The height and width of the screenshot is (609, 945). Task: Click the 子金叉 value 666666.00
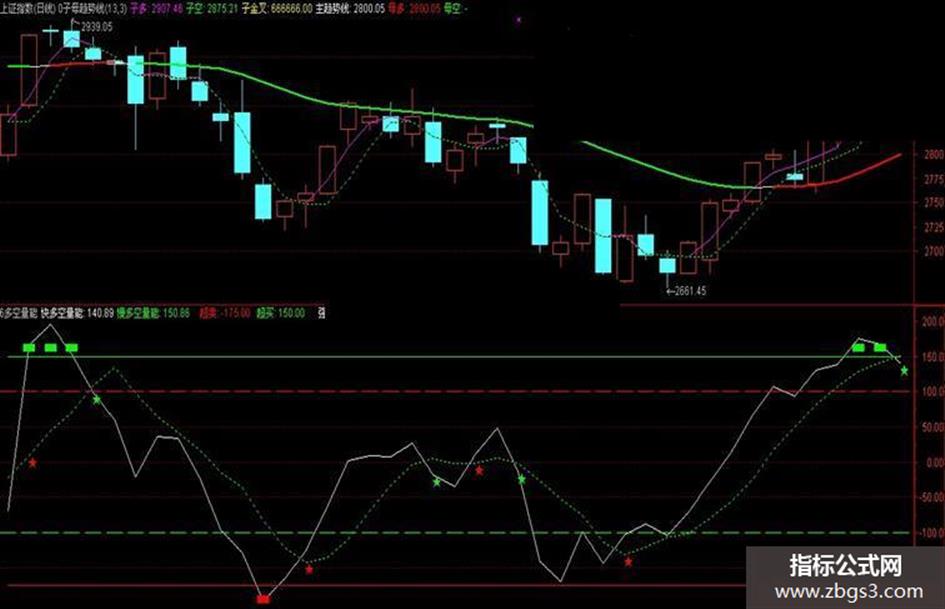(292, 9)
